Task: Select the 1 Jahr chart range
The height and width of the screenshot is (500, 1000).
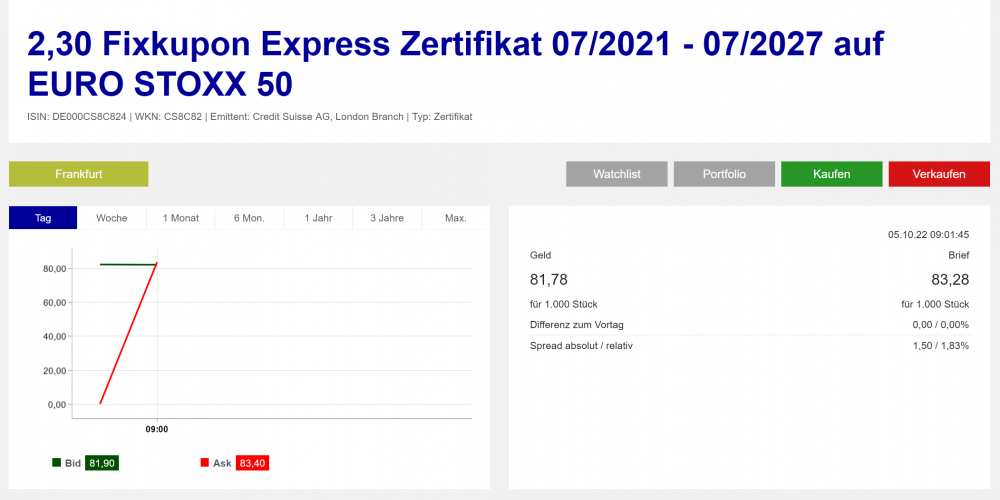Action: click(317, 218)
